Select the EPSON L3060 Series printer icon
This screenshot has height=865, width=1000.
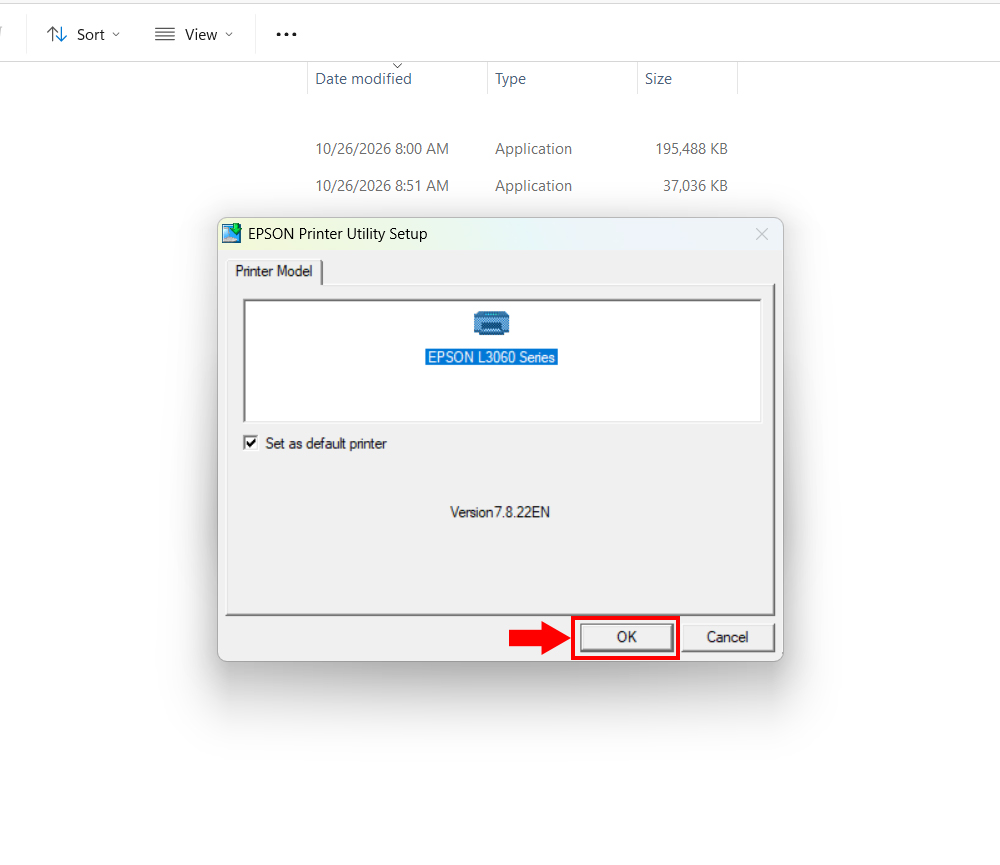point(491,323)
